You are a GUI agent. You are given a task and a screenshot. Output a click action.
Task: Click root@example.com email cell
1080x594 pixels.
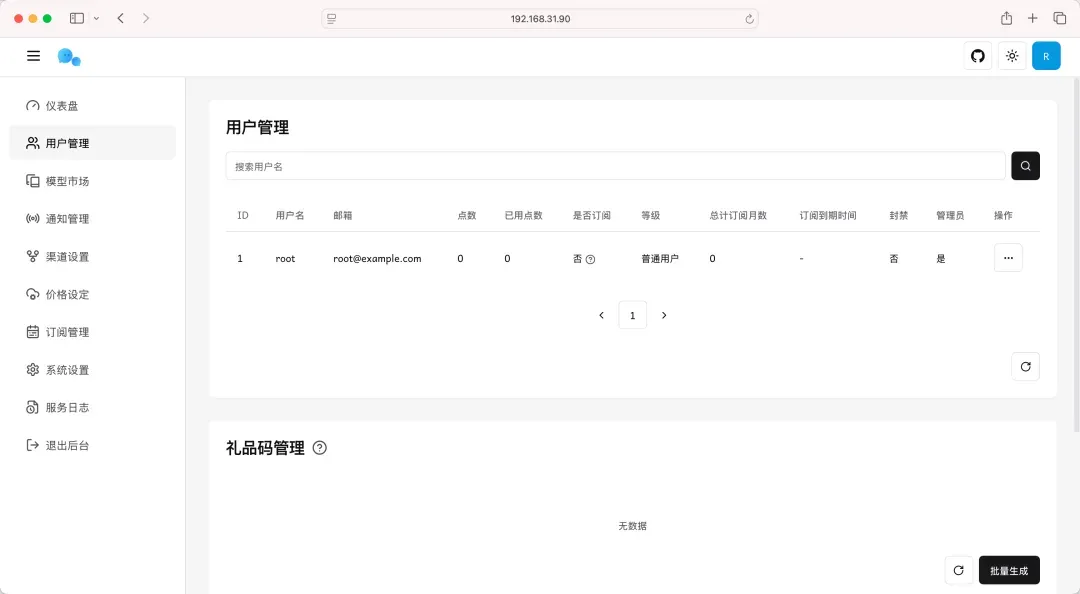tap(377, 258)
